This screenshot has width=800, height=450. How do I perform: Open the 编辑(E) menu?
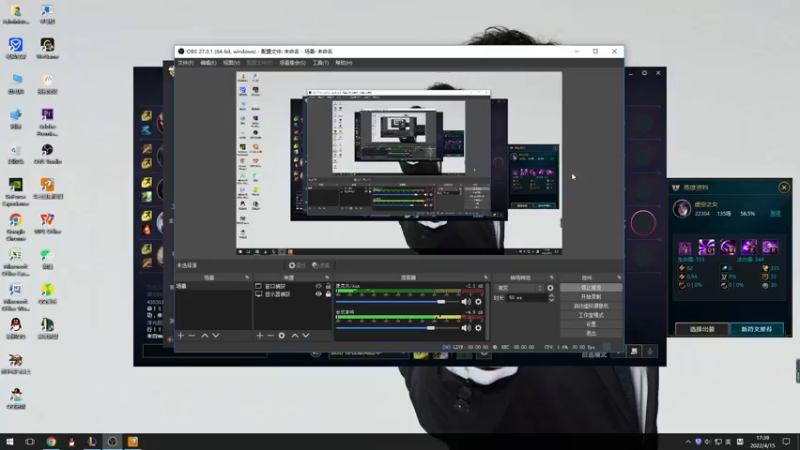pyautogui.click(x=208, y=63)
